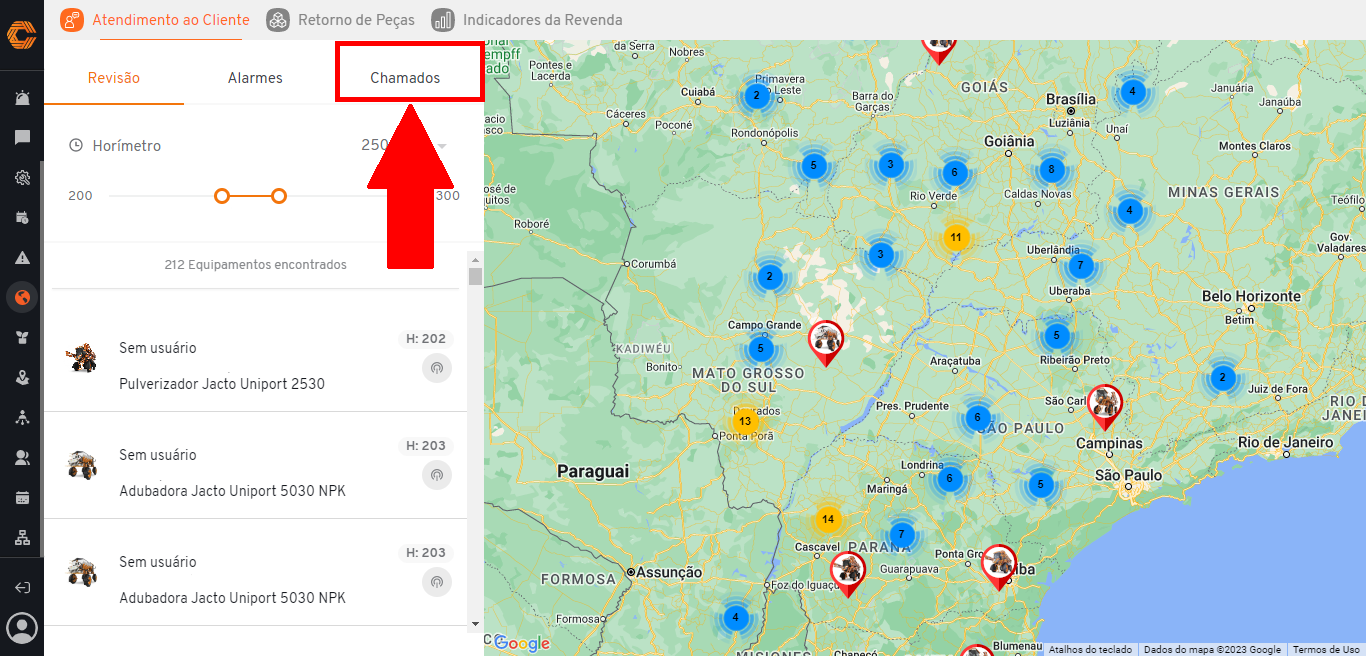Viewport: 1366px width, 656px height.
Task: Open the Retorno de Peças tab
Action: point(341,20)
